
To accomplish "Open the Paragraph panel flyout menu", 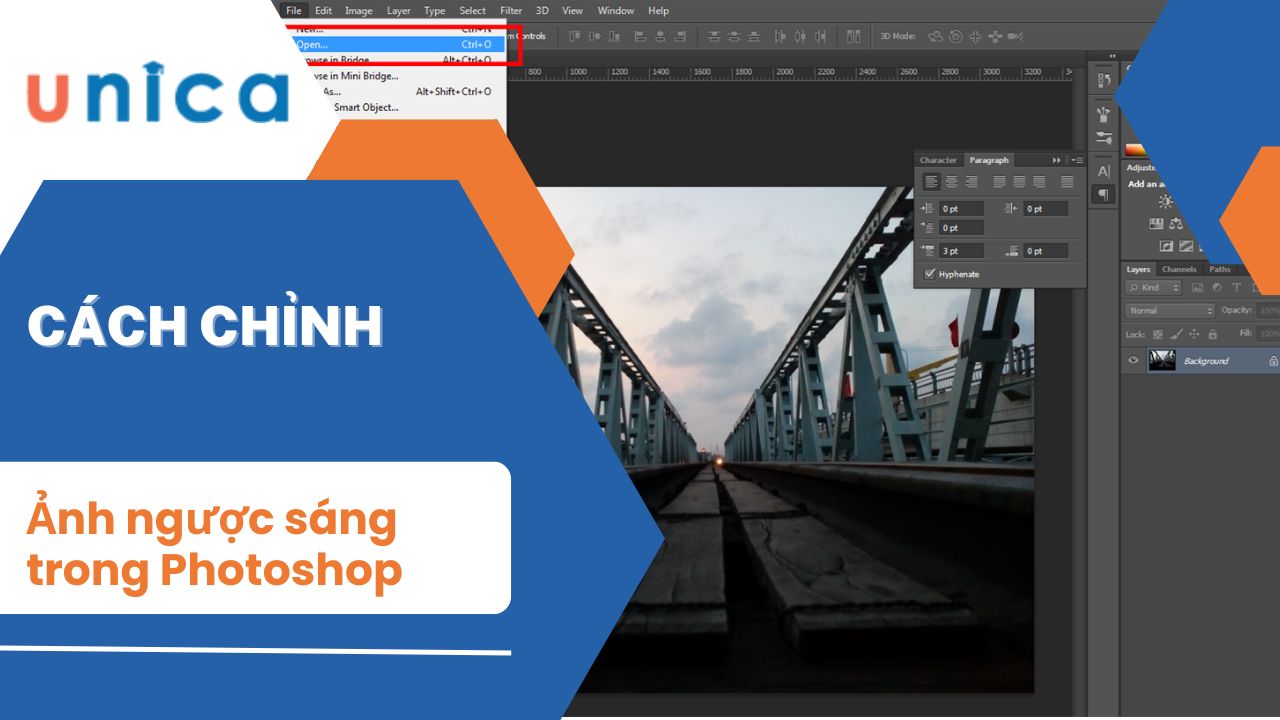I will click(x=1076, y=160).
